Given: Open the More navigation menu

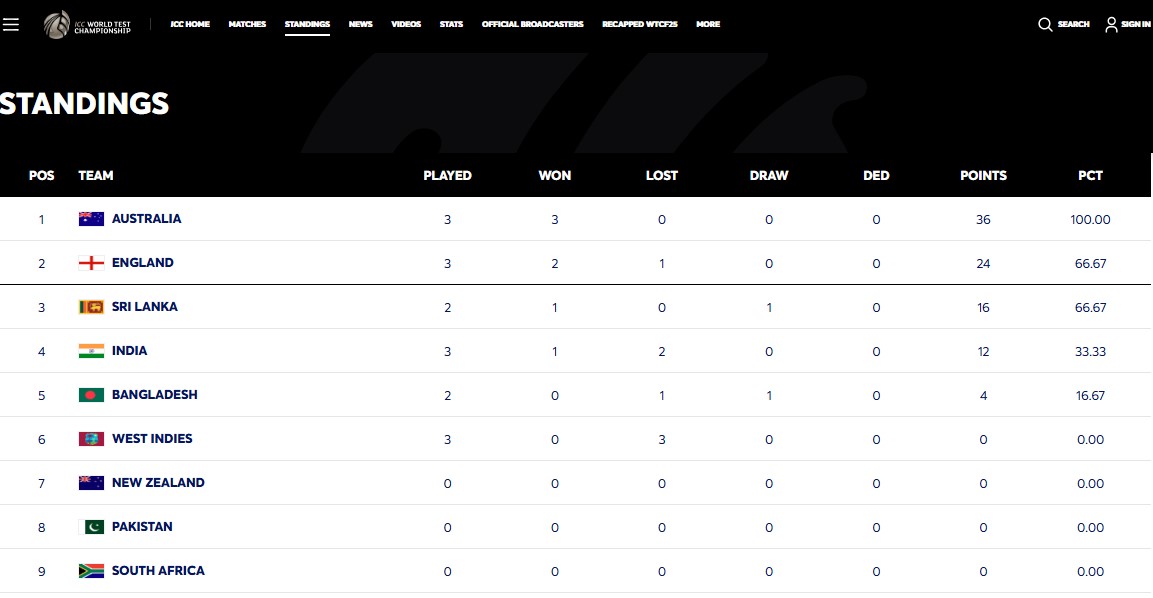Looking at the screenshot, I should (x=707, y=24).
